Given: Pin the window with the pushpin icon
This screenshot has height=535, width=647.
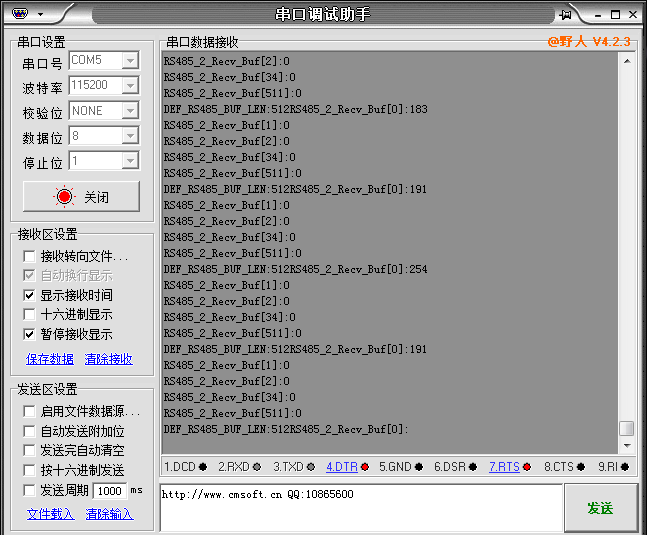Looking at the screenshot, I should [x=566, y=15].
